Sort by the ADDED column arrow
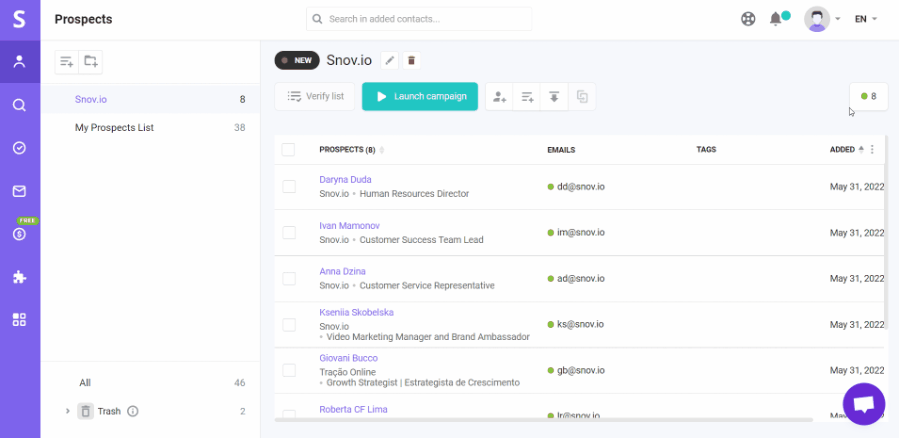The width and height of the screenshot is (899, 438). coord(861,150)
